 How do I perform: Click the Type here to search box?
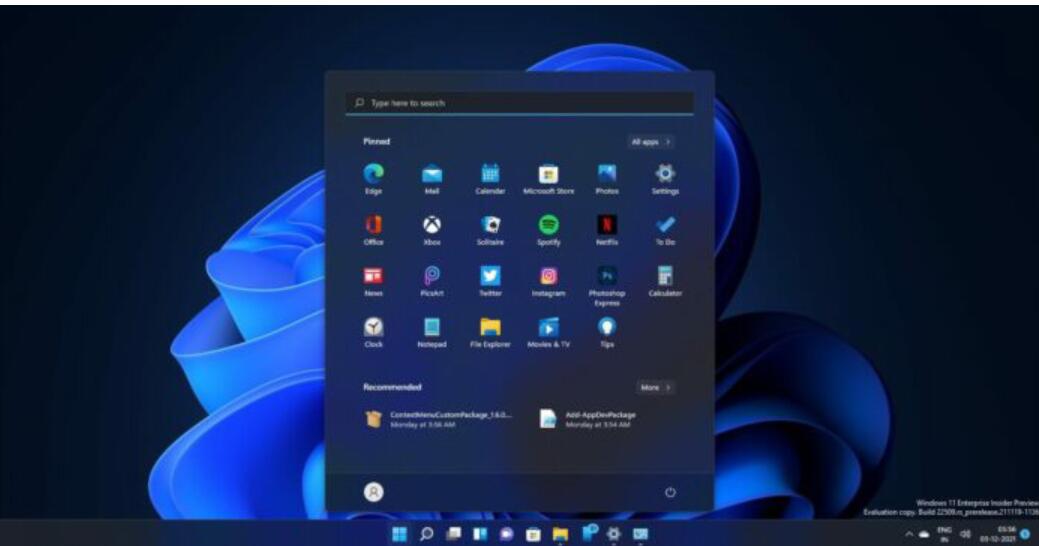point(520,103)
